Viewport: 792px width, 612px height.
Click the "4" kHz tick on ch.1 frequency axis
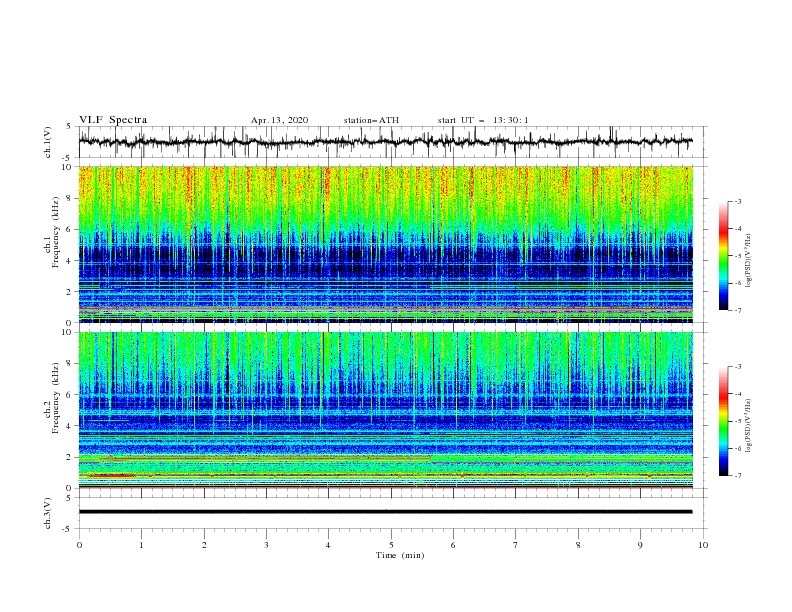(x=69, y=261)
